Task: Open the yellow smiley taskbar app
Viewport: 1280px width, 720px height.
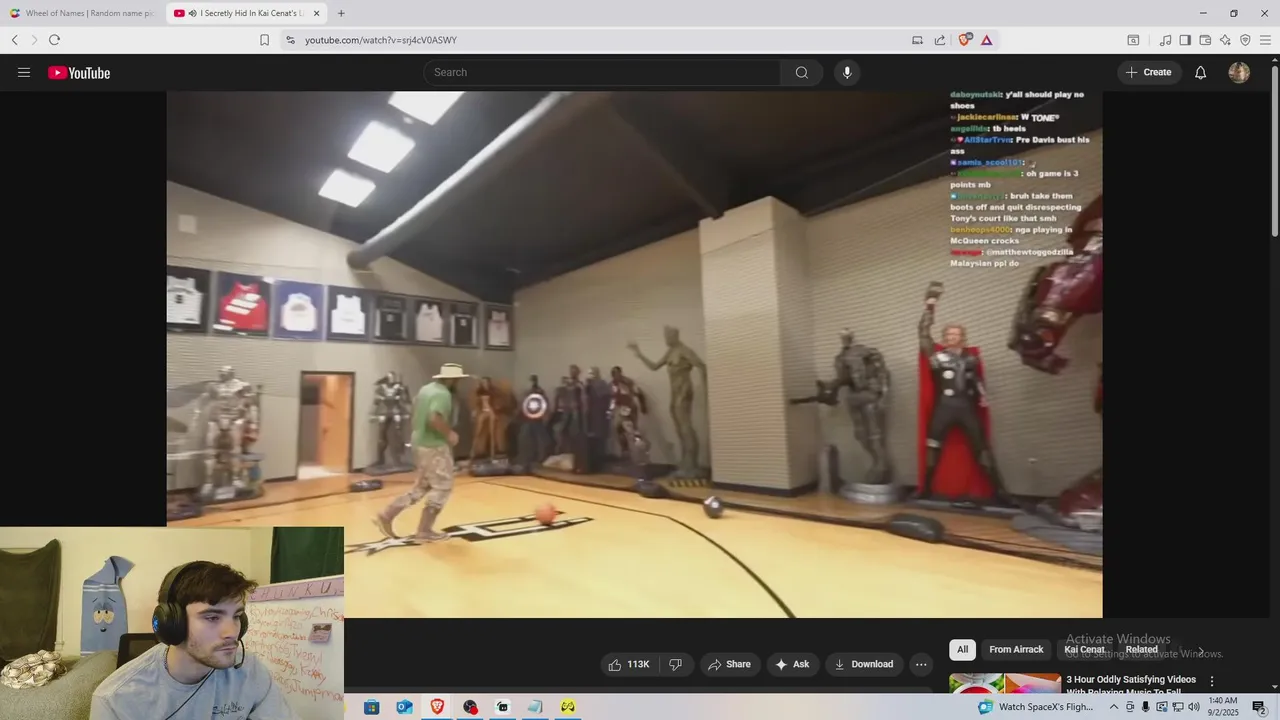Action: pos(568,707)
